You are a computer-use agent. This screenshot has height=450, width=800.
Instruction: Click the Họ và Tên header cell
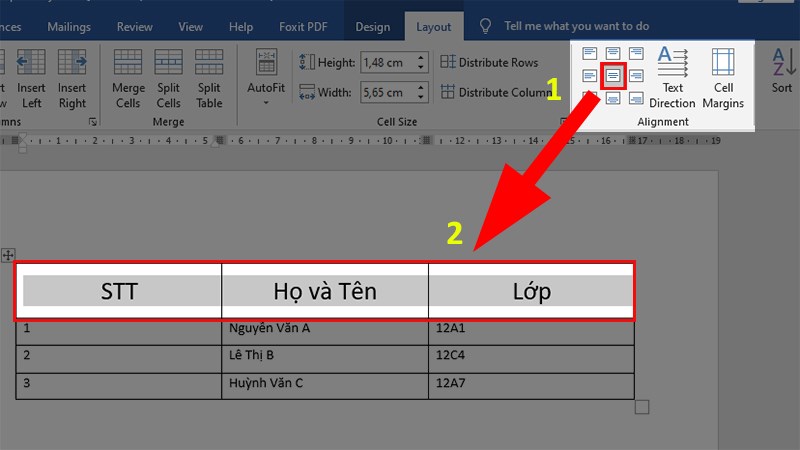pos(325,291)
